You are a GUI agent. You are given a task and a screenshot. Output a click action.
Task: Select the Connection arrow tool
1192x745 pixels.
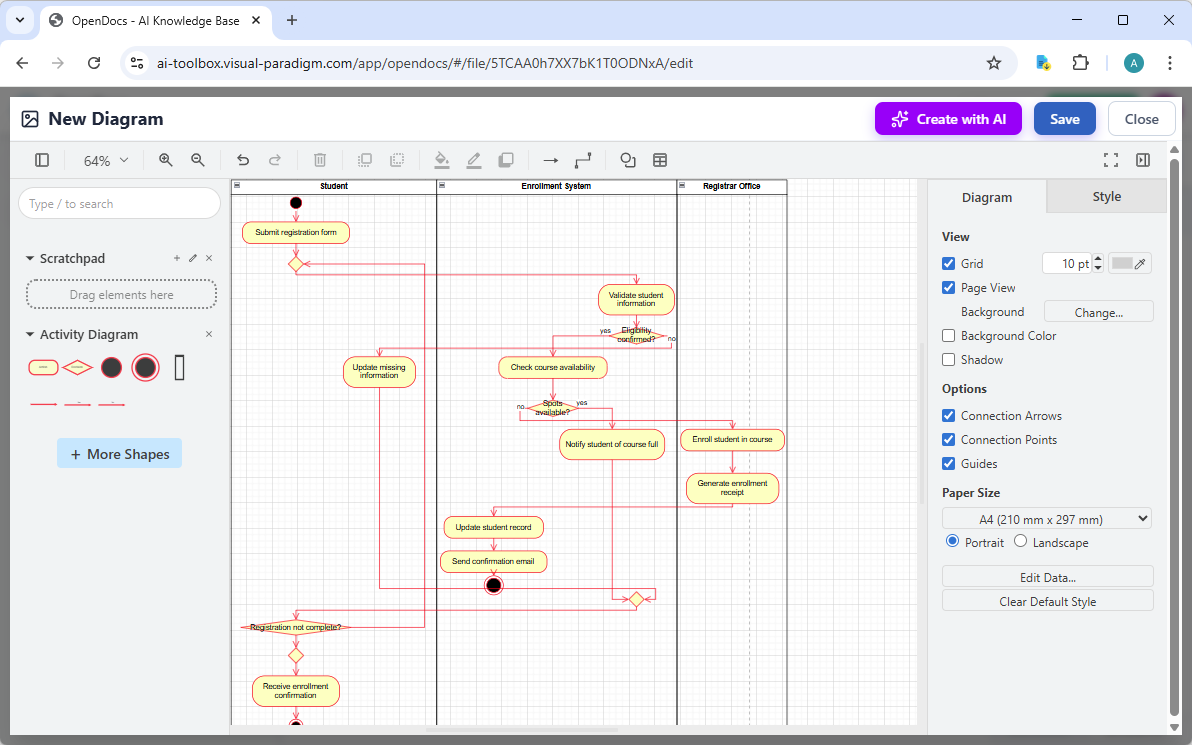(549, 160)
